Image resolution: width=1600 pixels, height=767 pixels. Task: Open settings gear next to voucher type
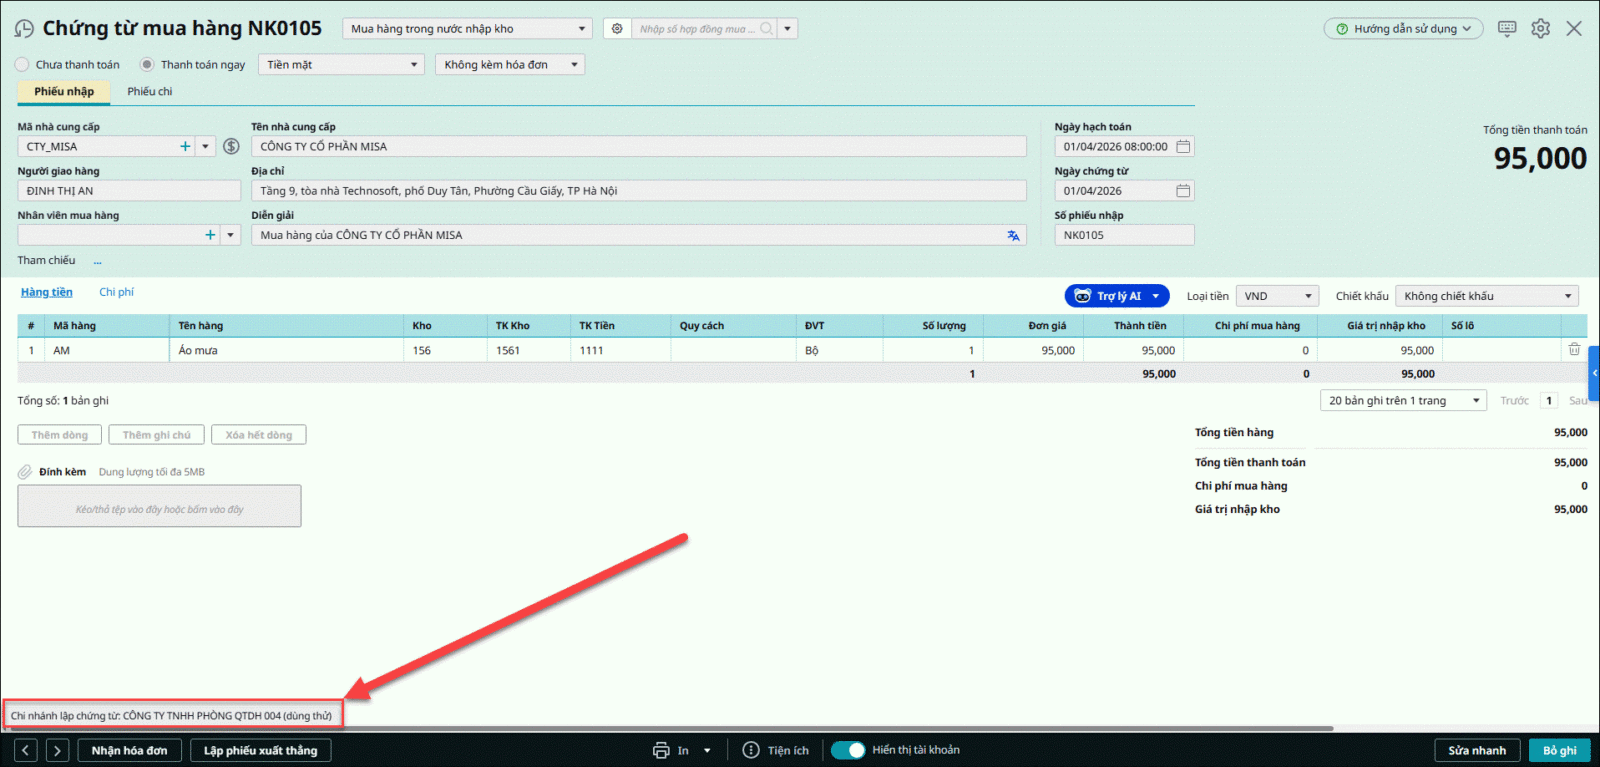point(617,29)
